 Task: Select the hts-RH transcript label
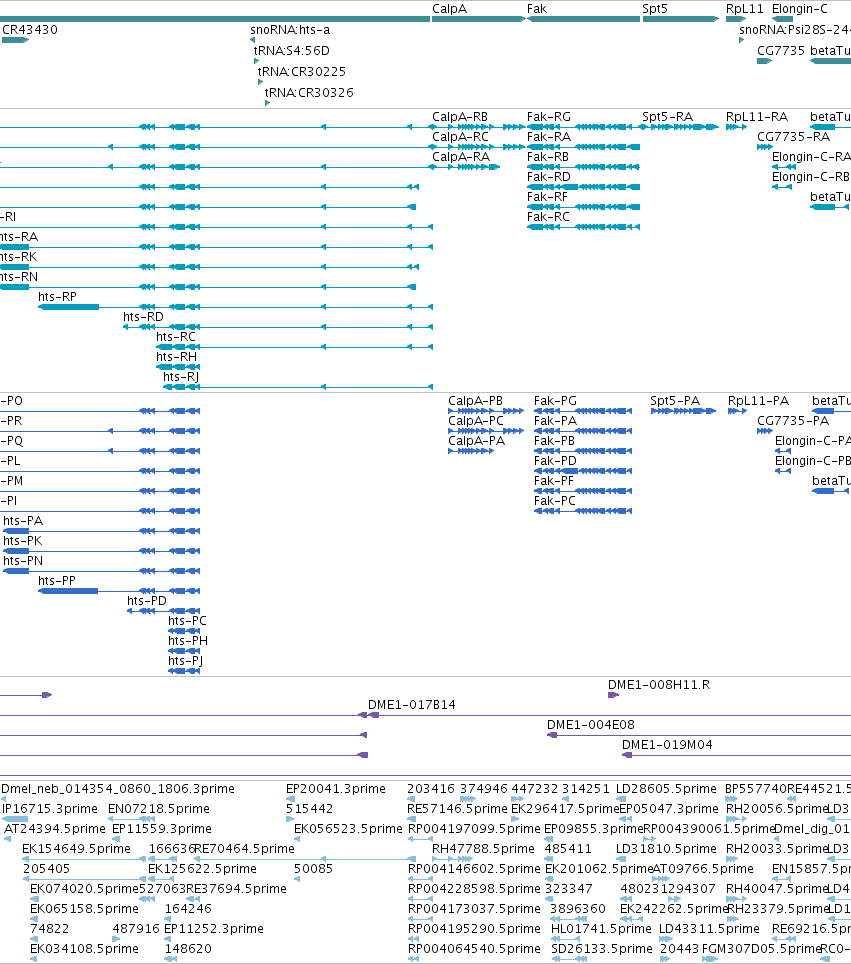176,357
